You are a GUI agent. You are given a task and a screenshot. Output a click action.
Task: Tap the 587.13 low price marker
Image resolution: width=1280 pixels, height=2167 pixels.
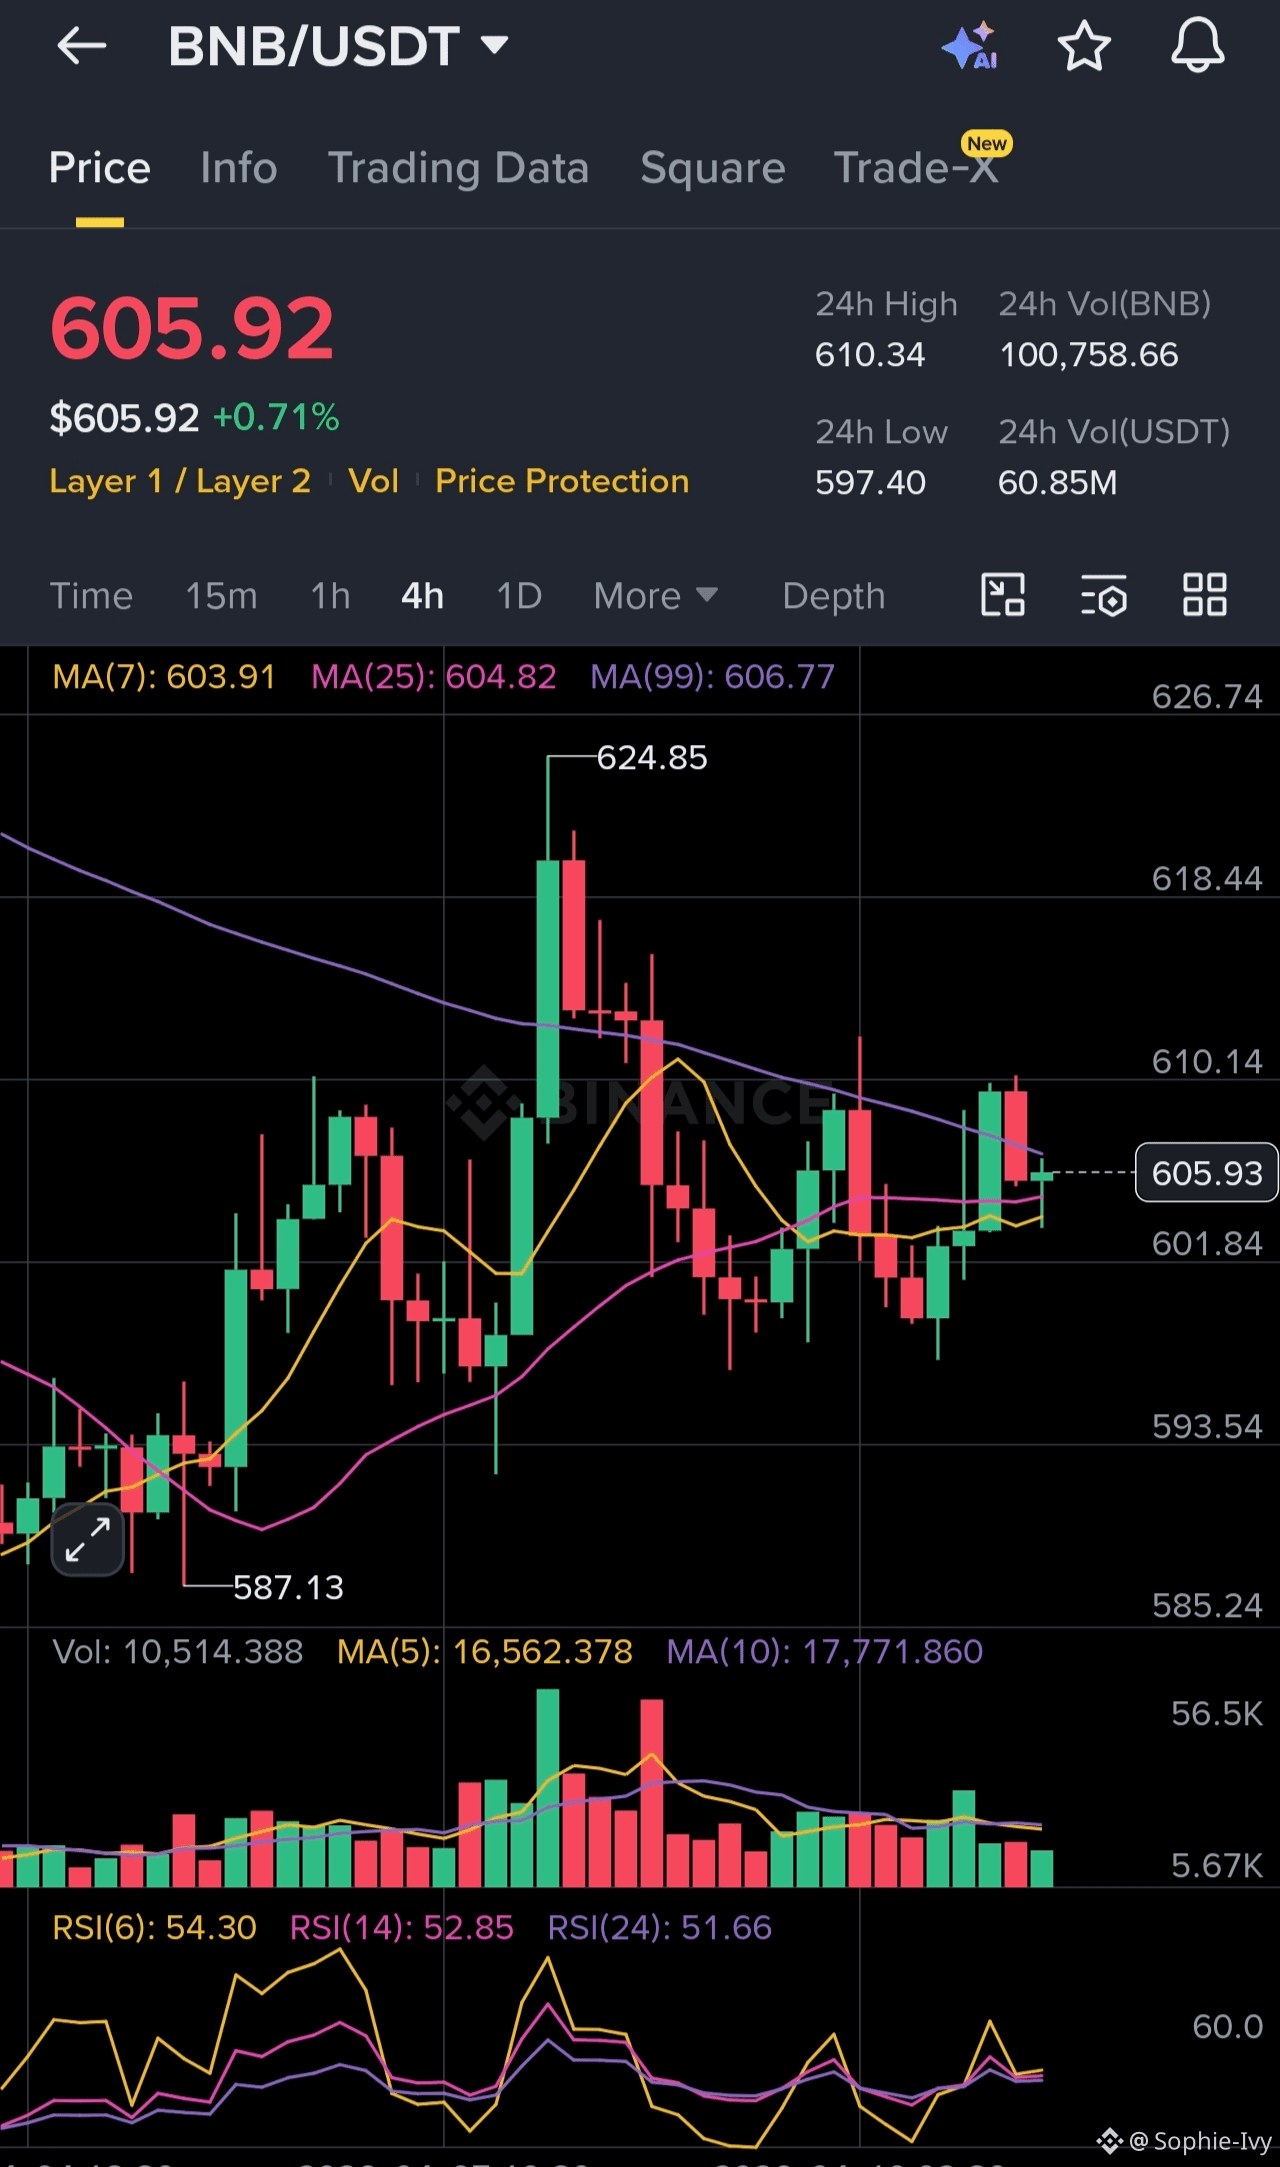click(x=288, y=1587)
